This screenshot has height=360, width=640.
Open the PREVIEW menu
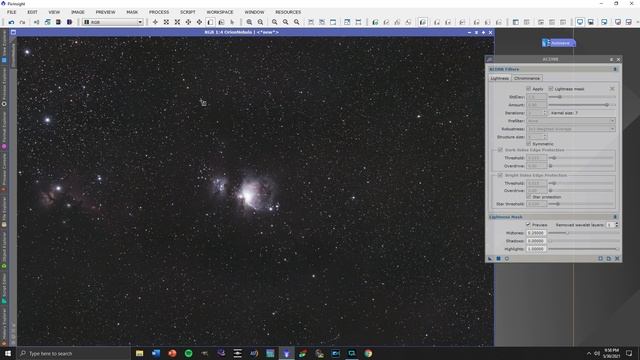[105, 12]
